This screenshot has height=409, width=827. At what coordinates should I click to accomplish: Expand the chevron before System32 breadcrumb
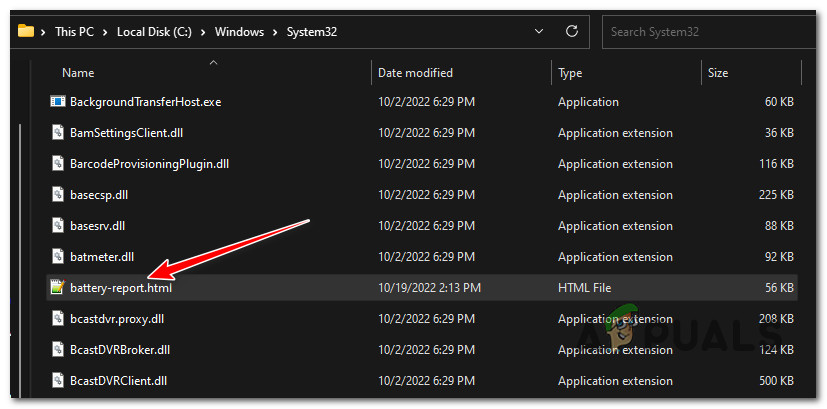pyautogui.click(x=275, y=32)
